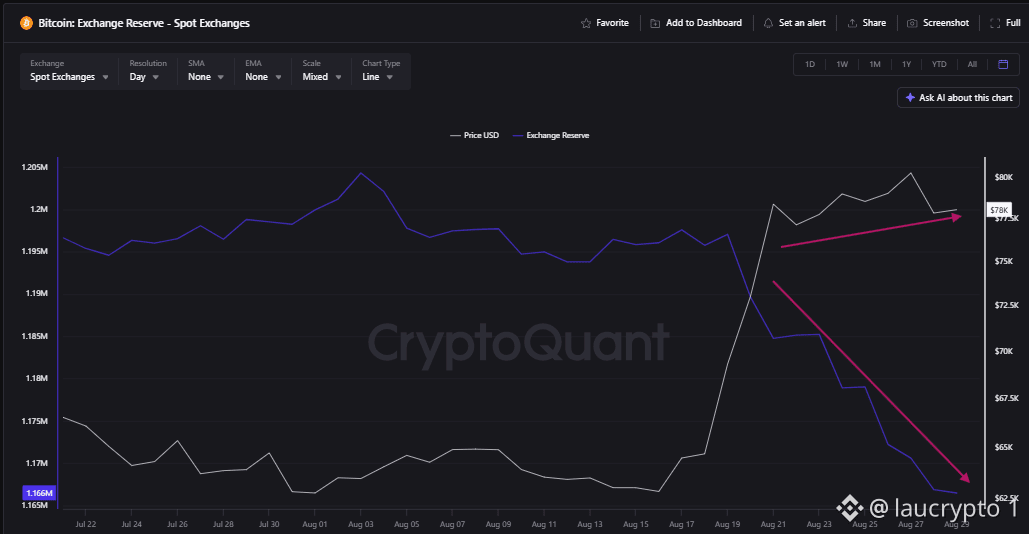Image resolution: width=1029 pixels, height=534 pixels.
Task: Click the $78K price value tag
Action: coord(999,210)
